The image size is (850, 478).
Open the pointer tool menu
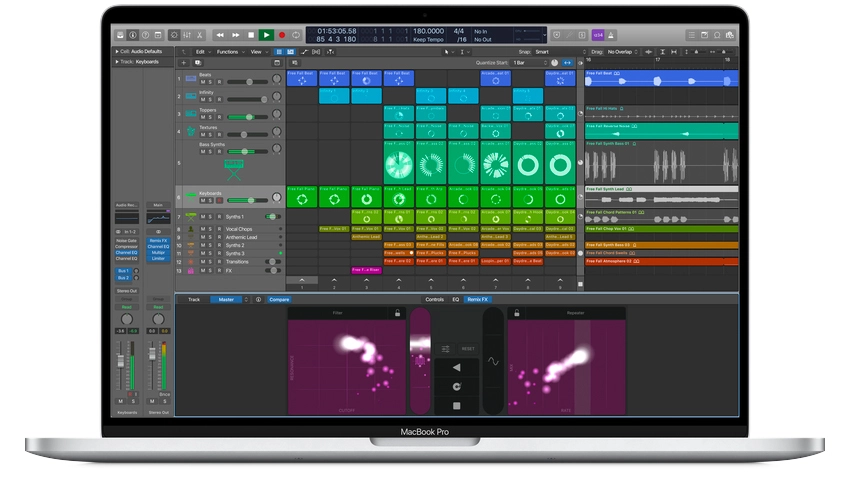point(448,52)
